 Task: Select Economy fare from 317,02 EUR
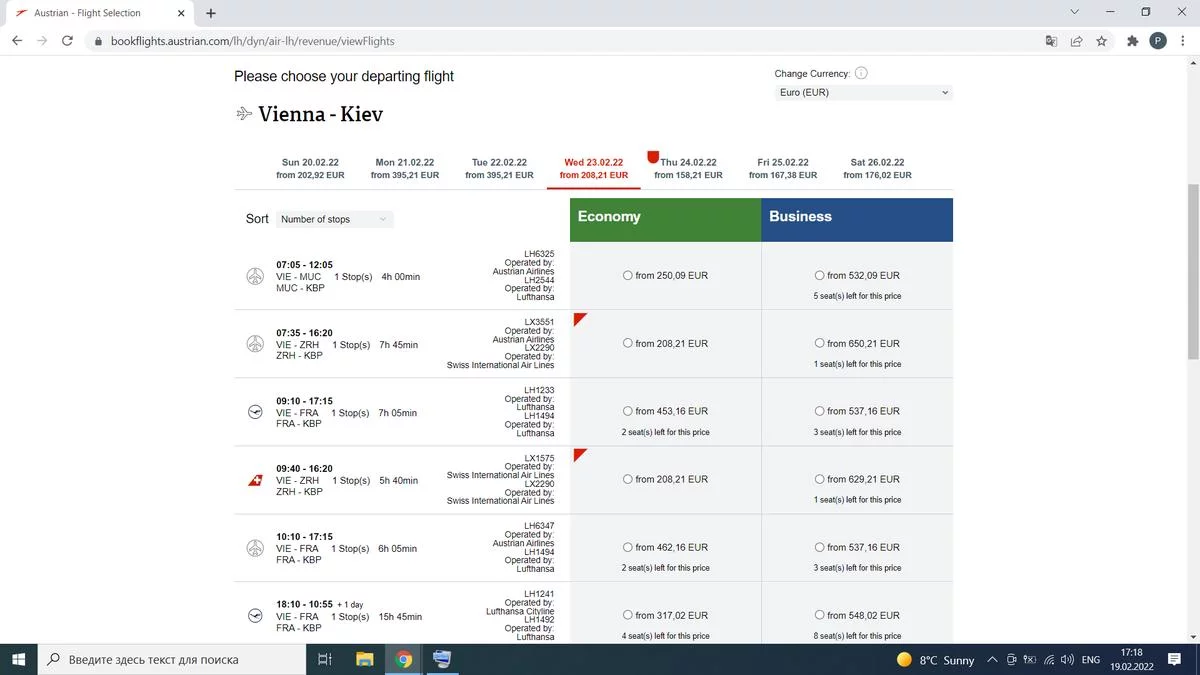click(627, 615)
